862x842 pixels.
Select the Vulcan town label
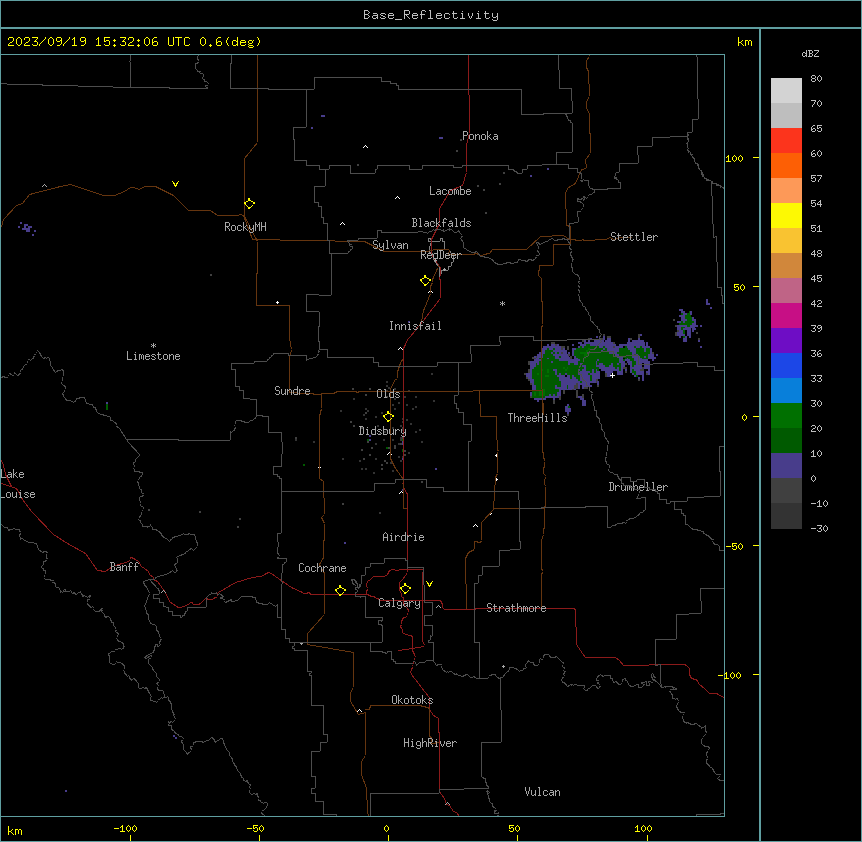pos(542,792)
